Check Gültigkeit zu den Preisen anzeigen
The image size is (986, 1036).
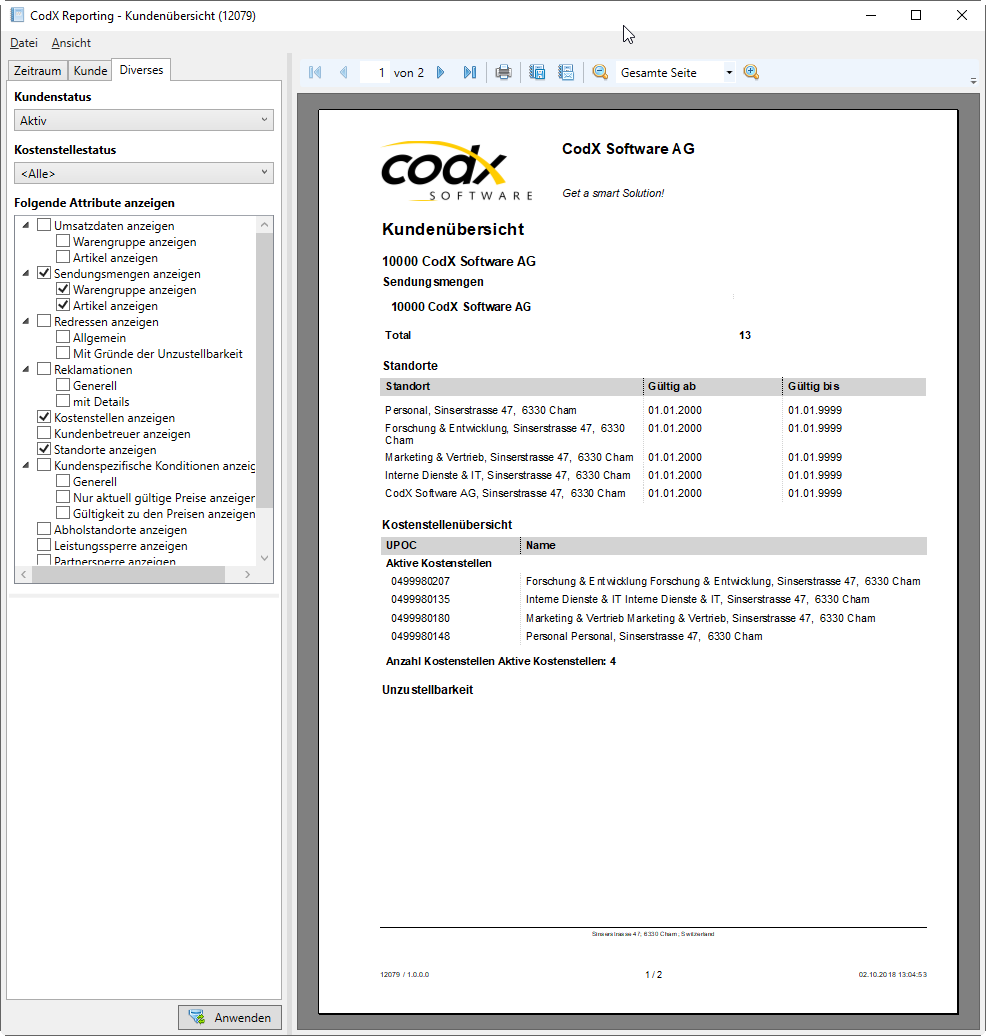63,513
